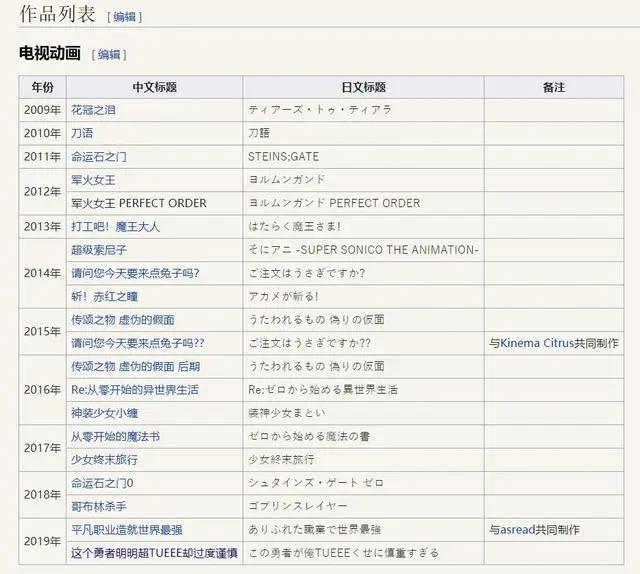The width and height of the screenshot is (640, 574).
Task: Open the 超级索尼子 link
Action: (99, 250)
